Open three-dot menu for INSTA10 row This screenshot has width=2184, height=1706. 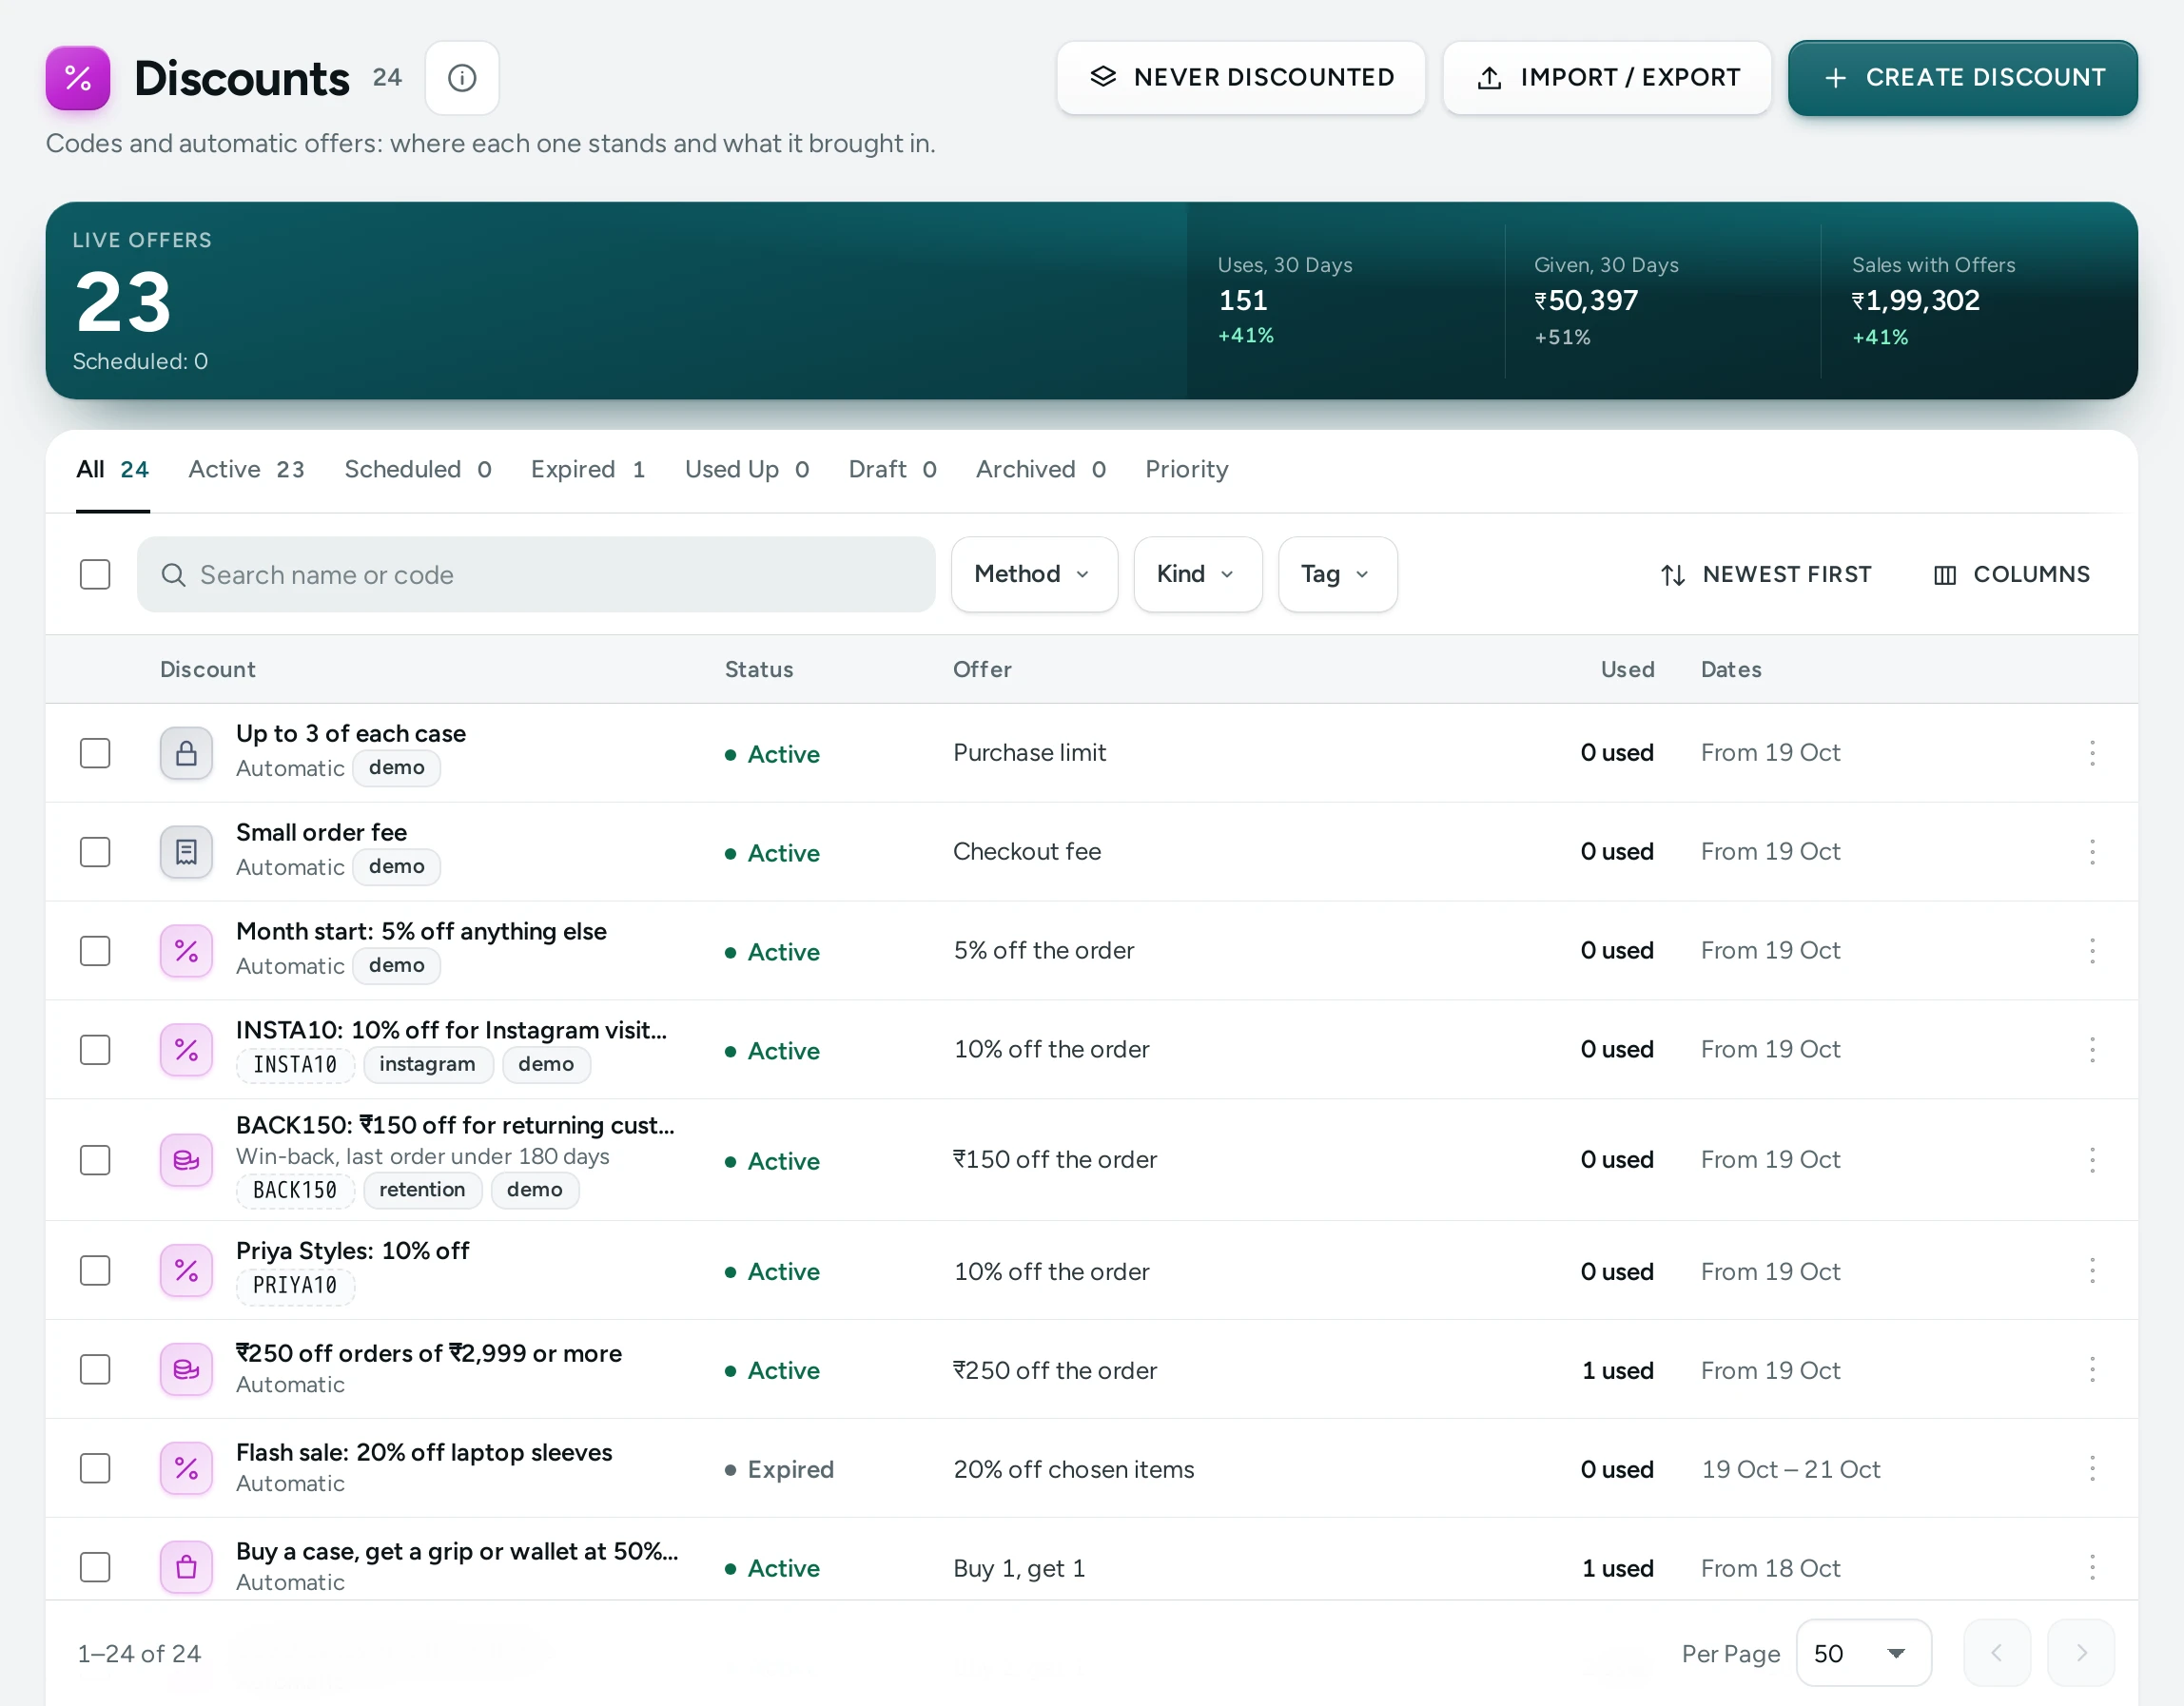click(2092, 1050)
